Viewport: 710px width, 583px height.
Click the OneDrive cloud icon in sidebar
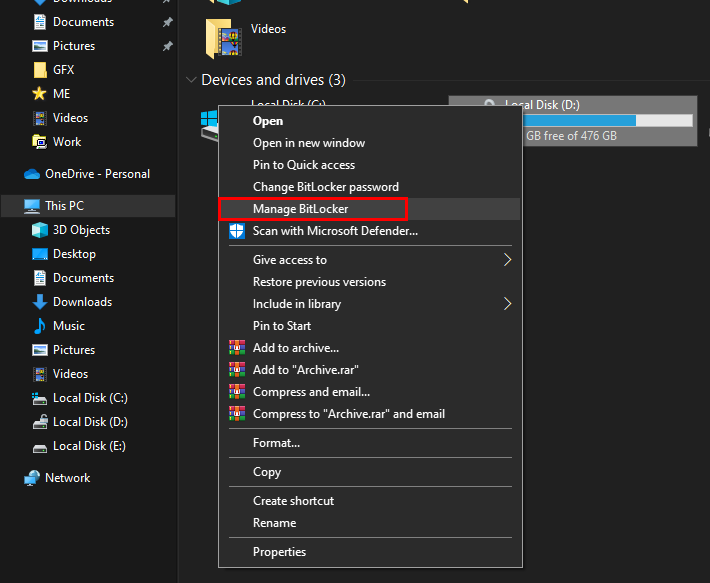click(33, 174)
